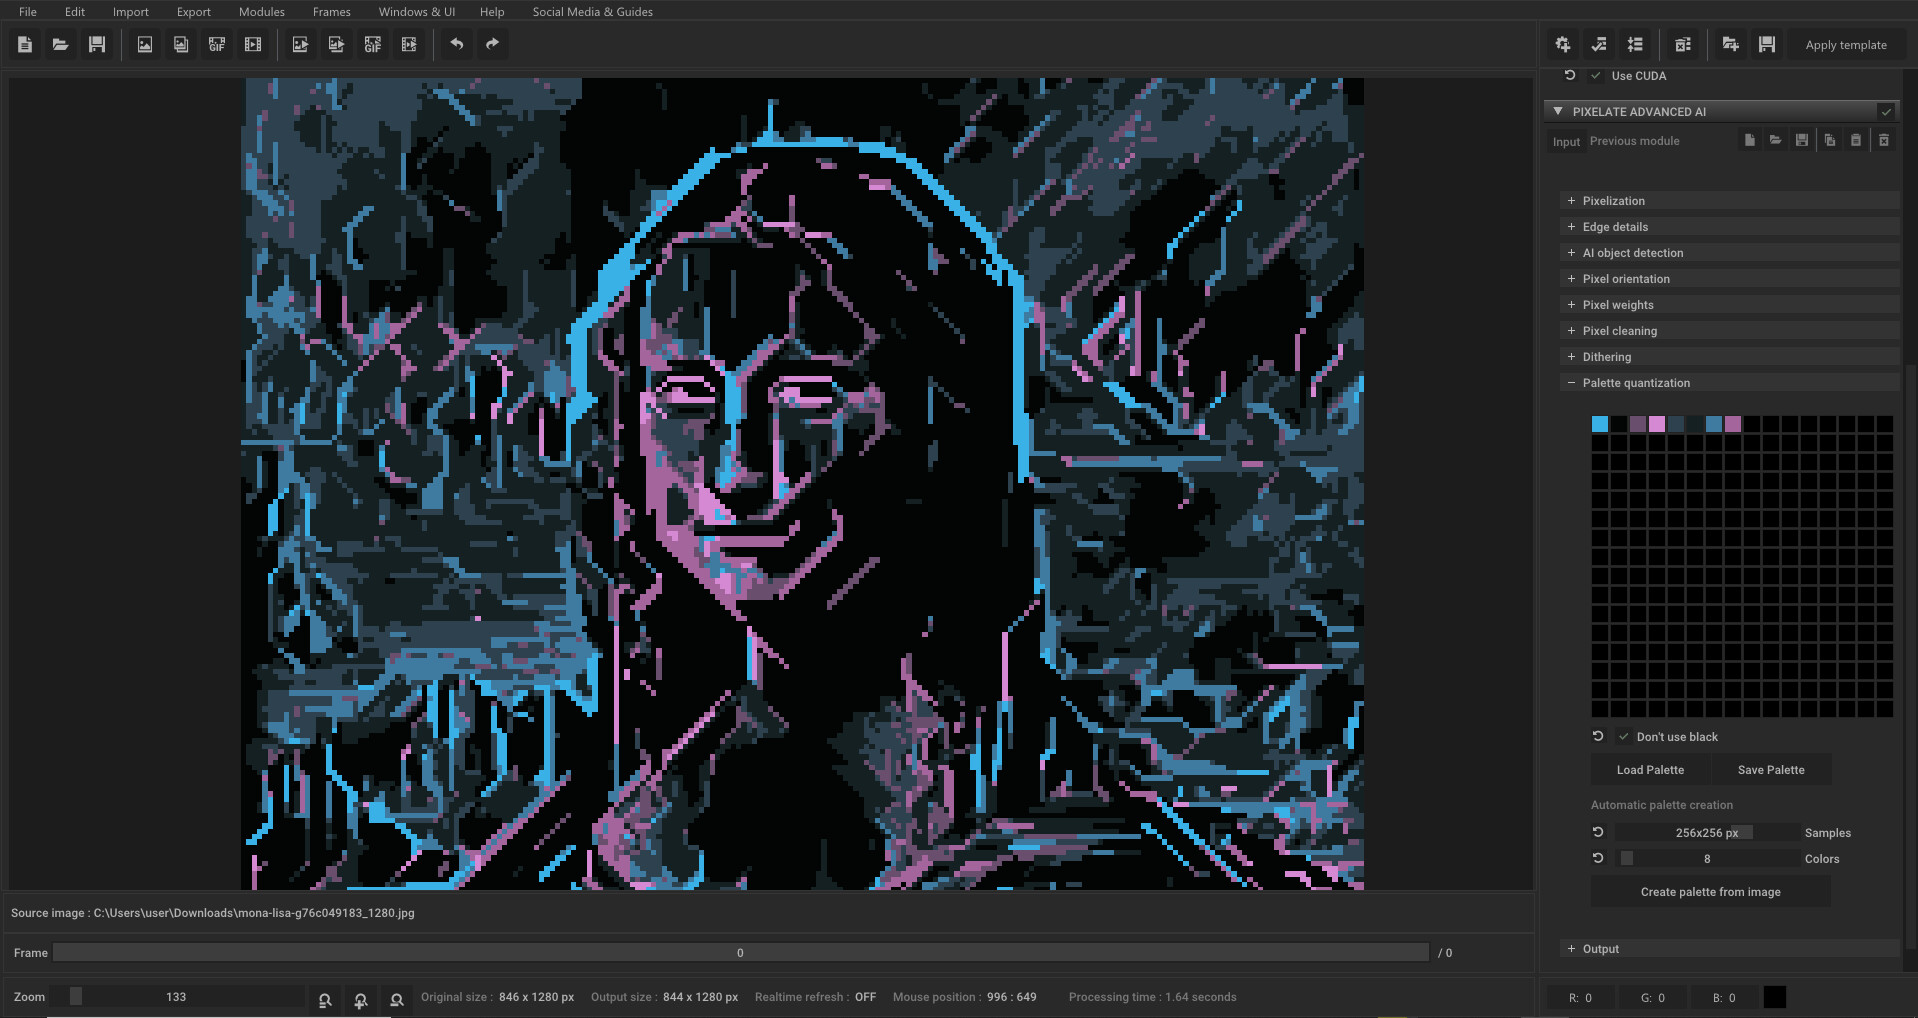The image size is (1918, 1018).
Task: Click the undo arrow in toolbar
Action: coord(457,44)
